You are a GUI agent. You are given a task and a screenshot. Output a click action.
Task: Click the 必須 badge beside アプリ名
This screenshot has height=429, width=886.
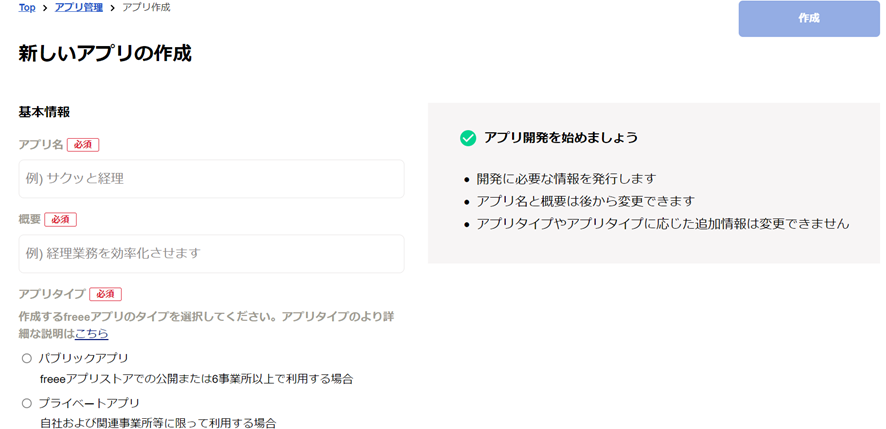83,145
